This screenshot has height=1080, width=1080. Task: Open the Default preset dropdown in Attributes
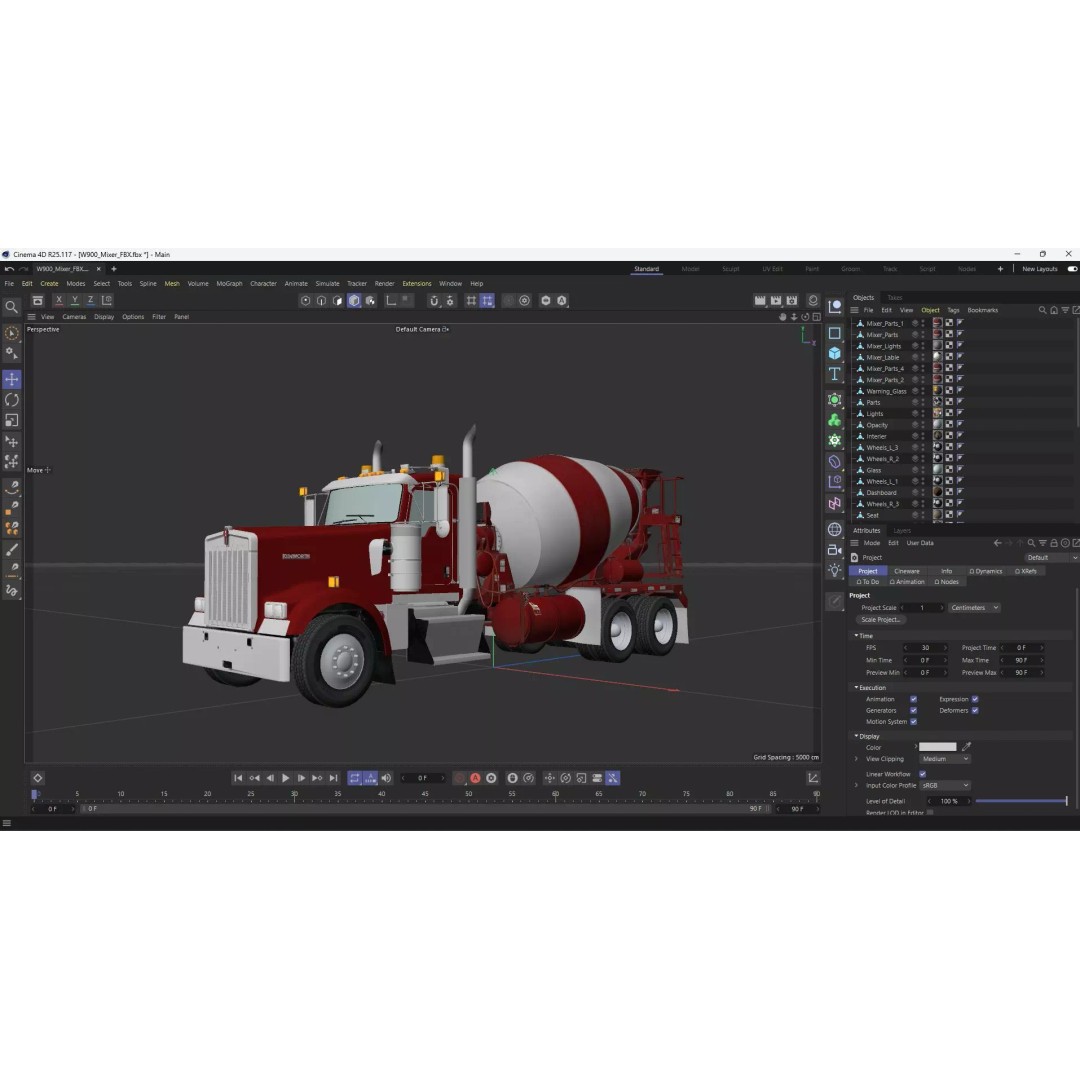point(1051,557)
